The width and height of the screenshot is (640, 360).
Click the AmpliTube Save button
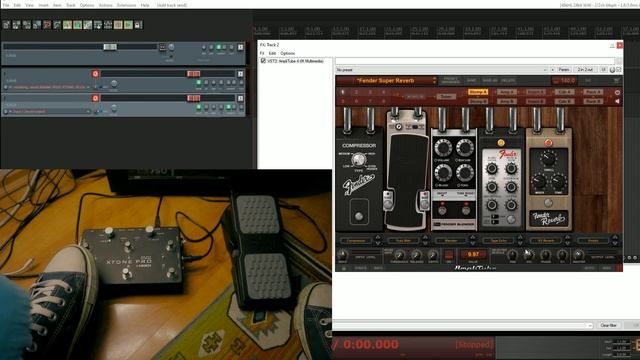(471, 80)
